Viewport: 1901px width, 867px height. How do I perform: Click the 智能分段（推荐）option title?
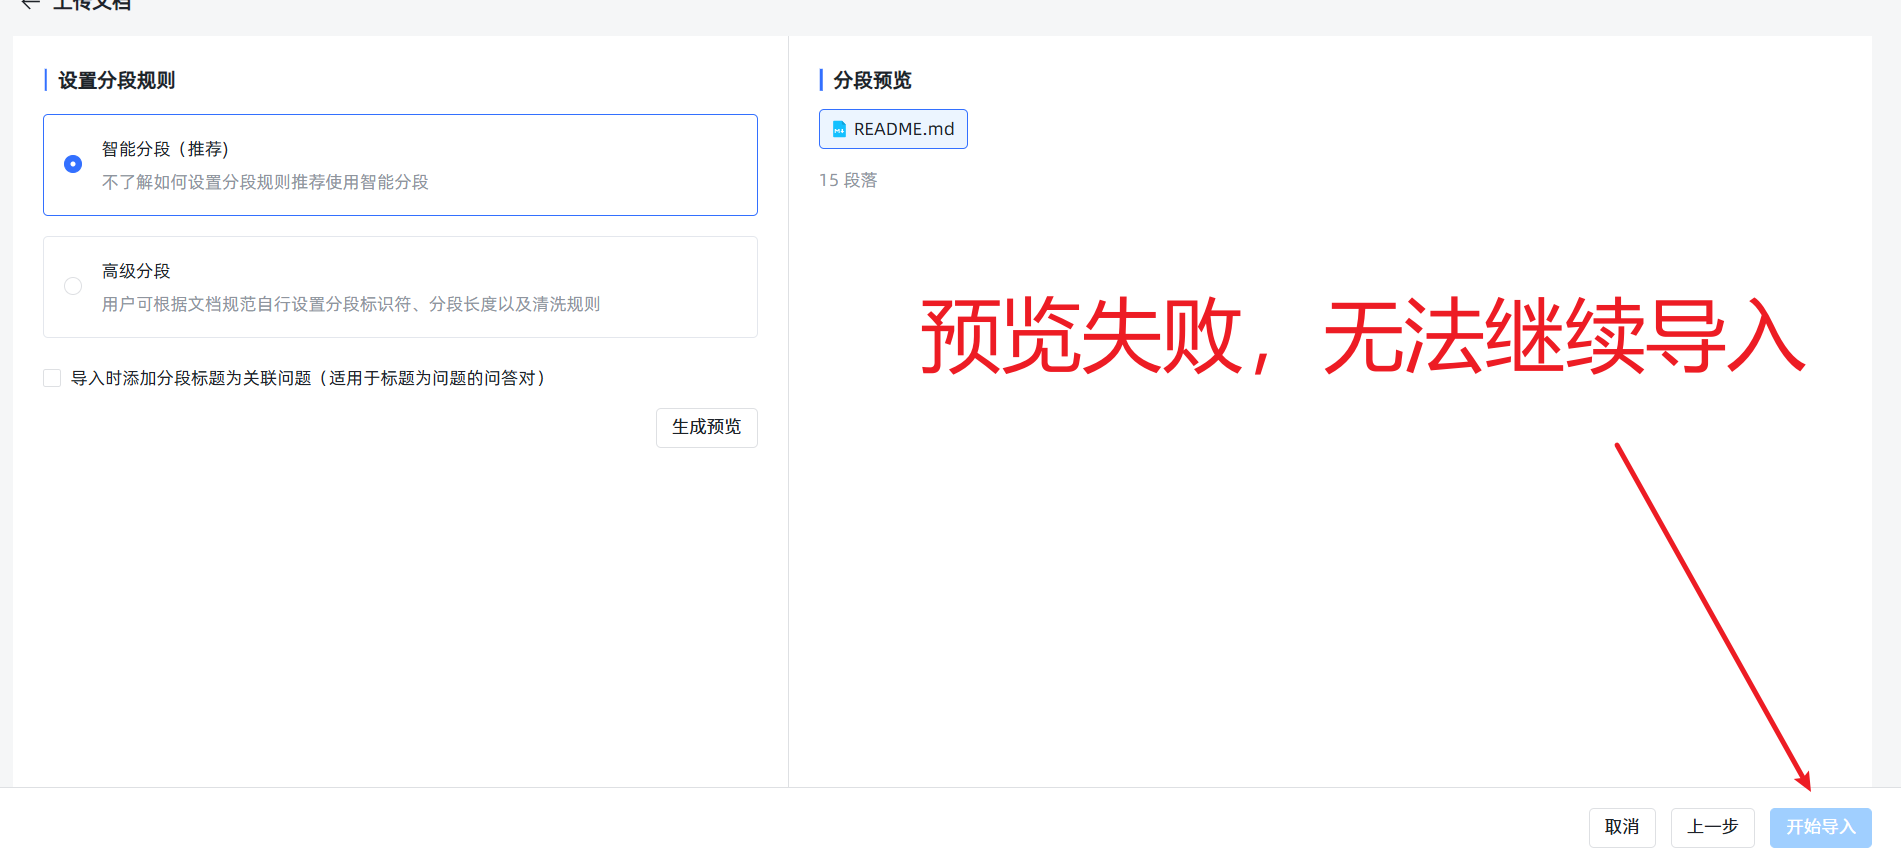tap(166, 149)
